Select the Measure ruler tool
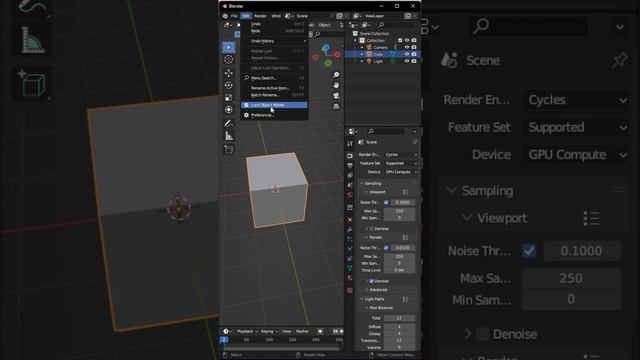The height and width of the screenshot is (360, 640). (229, 136)
